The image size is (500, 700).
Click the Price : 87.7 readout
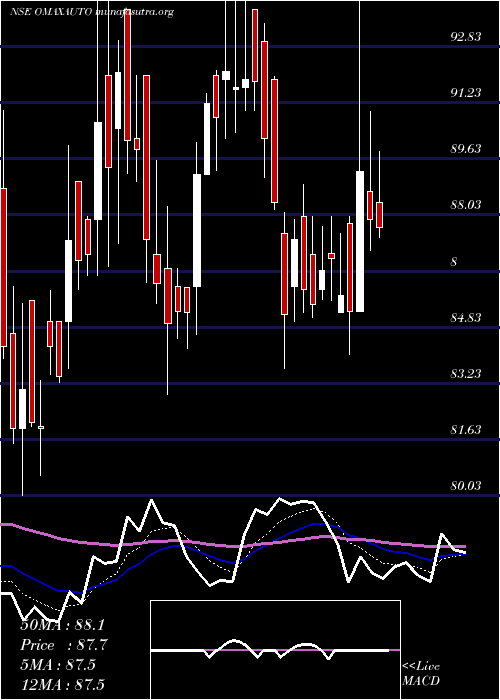pos(64,645)
